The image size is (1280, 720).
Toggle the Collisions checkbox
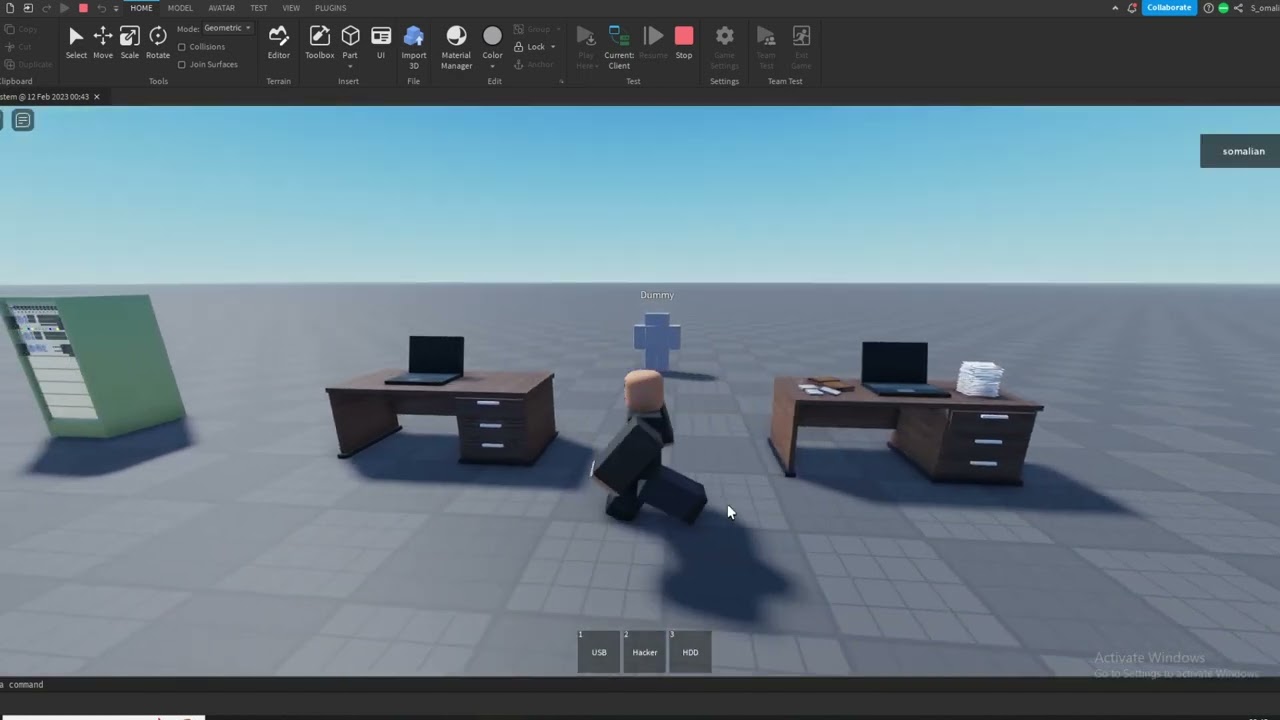tap(181, 47)
